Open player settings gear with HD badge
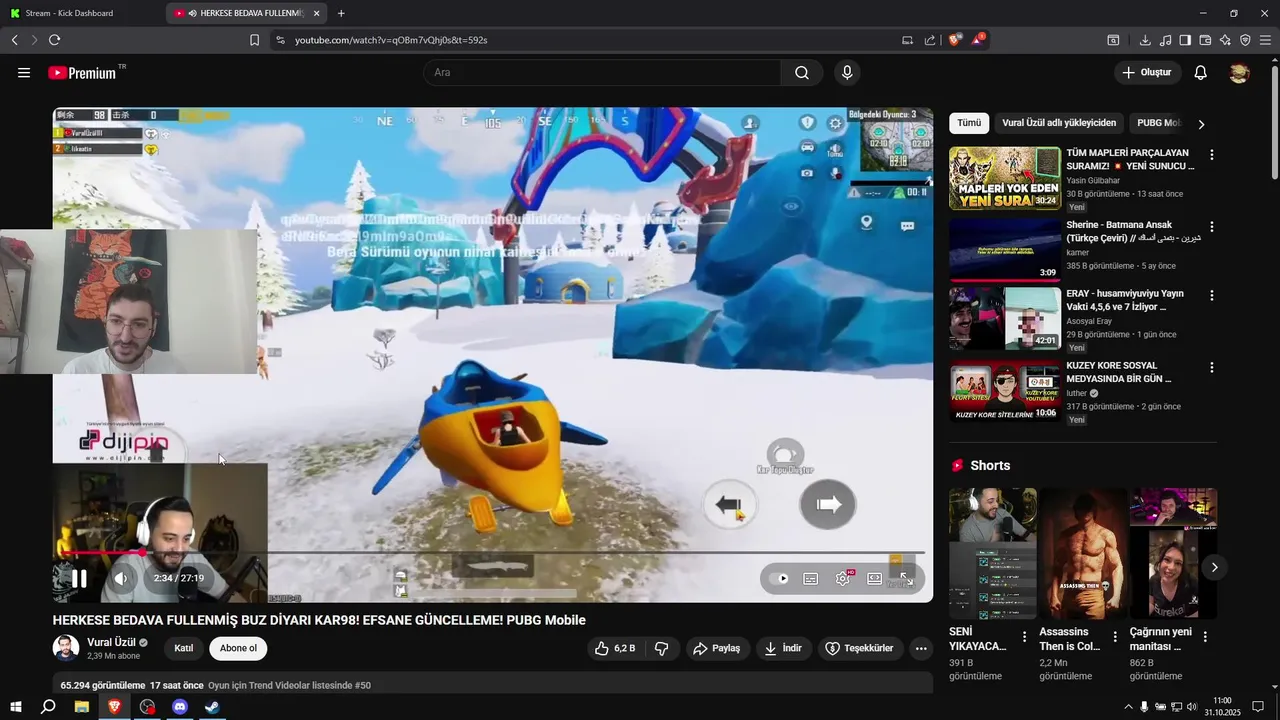 pos(843,578)
